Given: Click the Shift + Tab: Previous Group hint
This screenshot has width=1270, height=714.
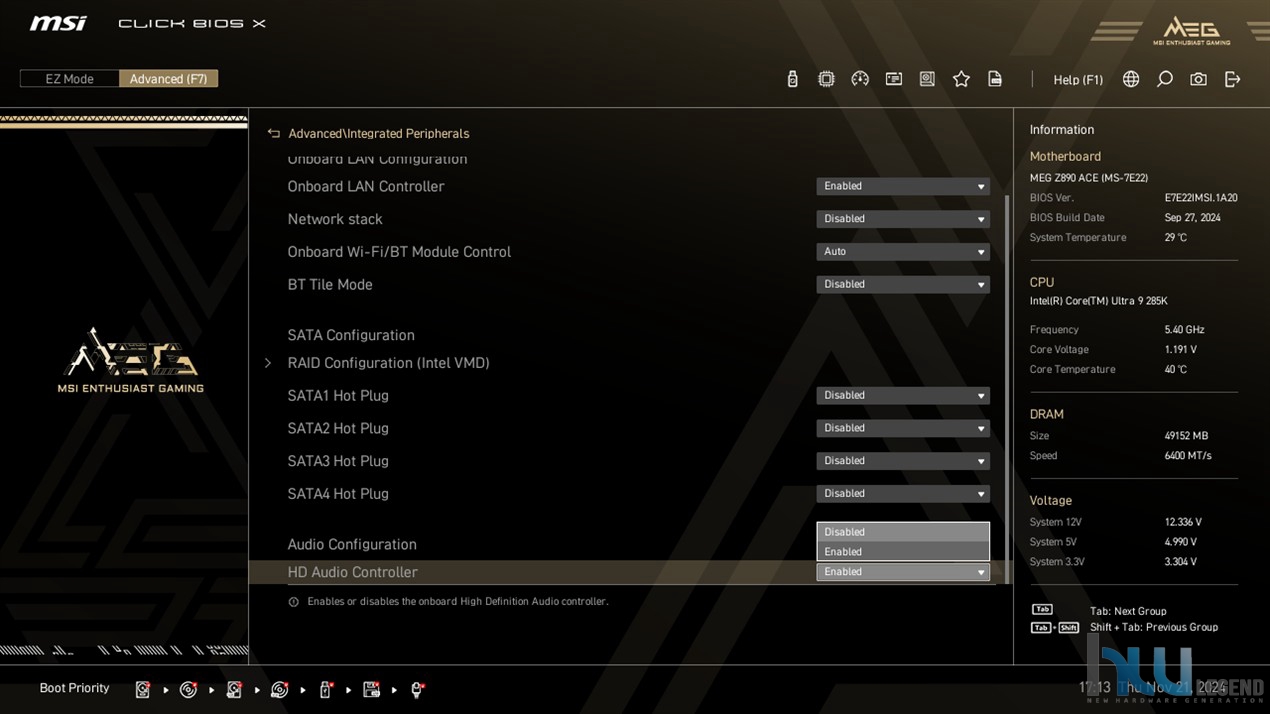Looking at the screenshot, I should coord(1153,627).
